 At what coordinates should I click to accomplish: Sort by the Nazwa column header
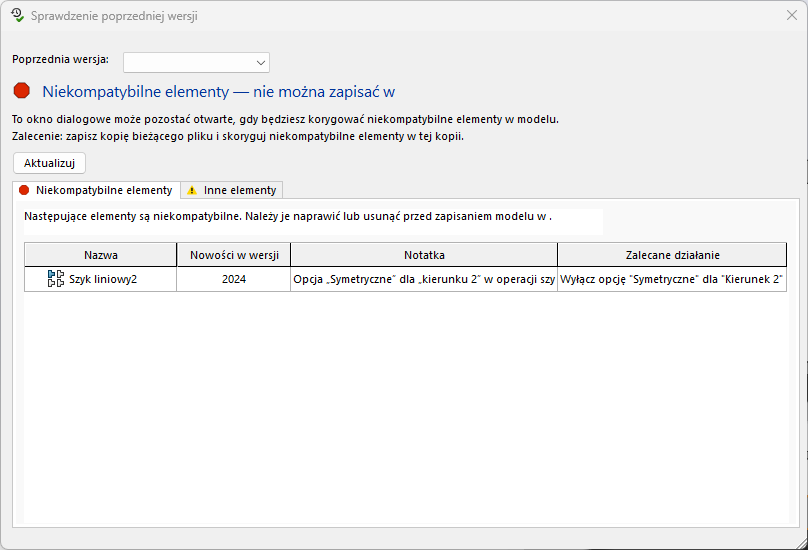coord(101,255)
